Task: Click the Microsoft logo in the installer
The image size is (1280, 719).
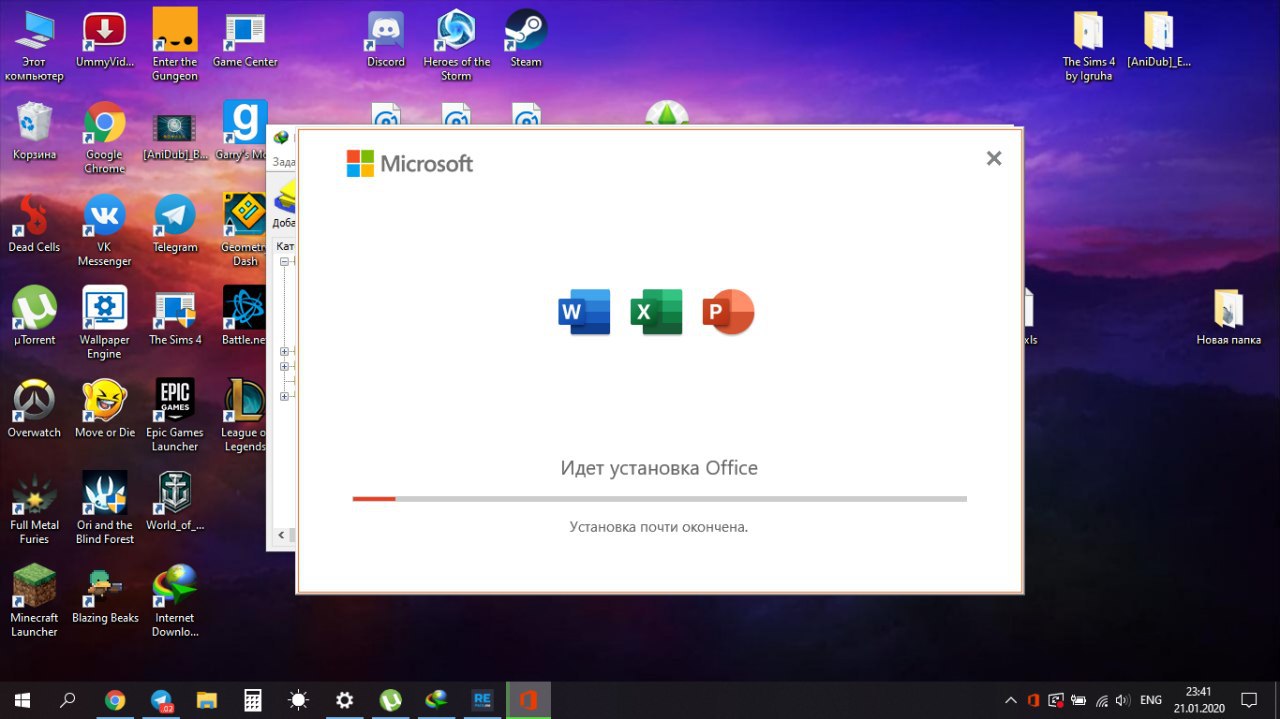Action: point(410,163)
